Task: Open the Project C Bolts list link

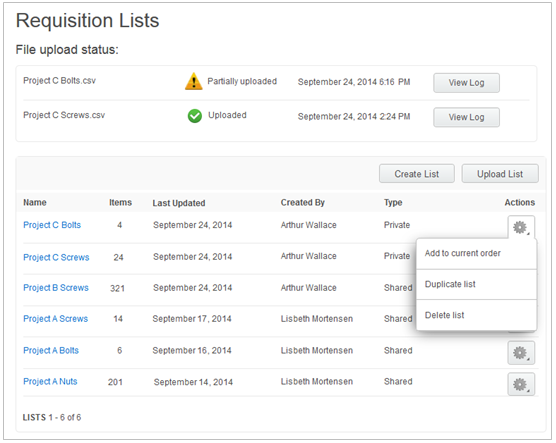Action: pos(52,225)
